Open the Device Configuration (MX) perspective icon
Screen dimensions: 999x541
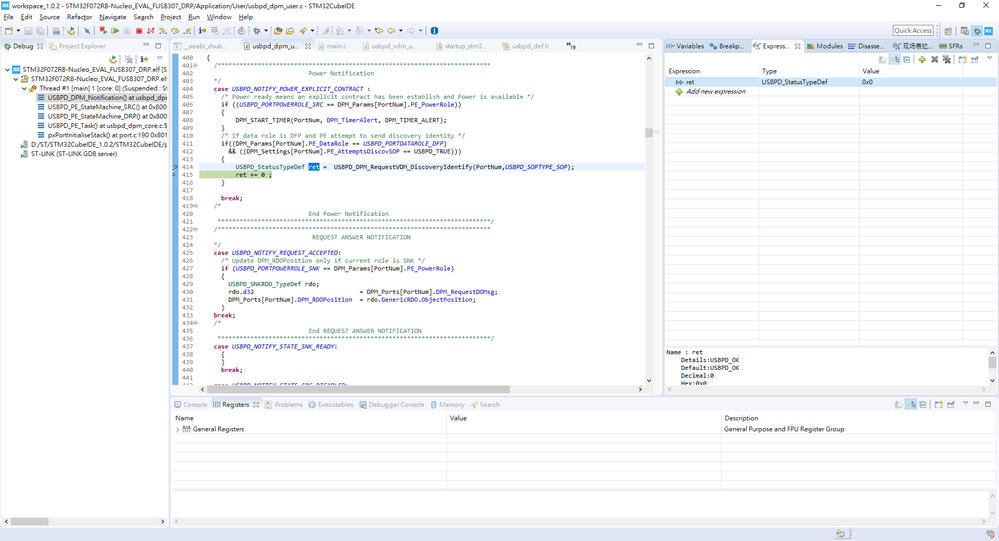click(989, 31)
